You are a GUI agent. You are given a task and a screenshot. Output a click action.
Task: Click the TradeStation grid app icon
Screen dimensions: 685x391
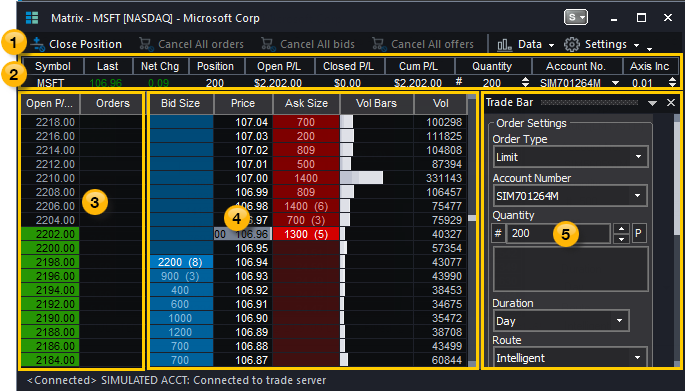click(x=32, y=18)
